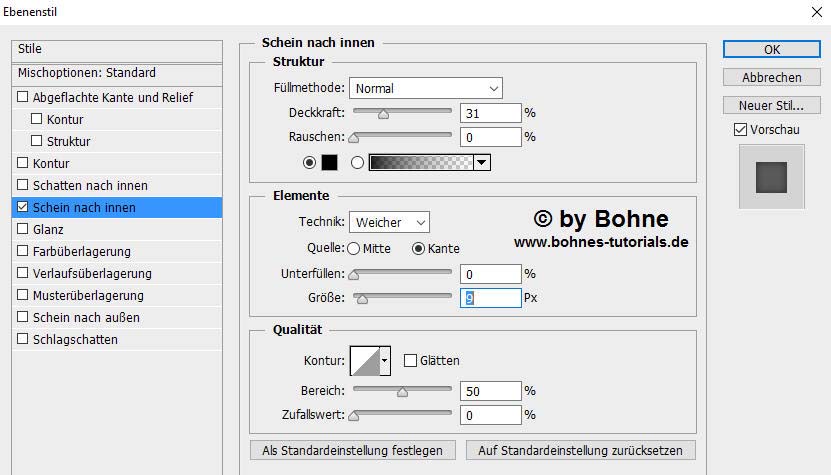
Task: Click the Deckkraft slider handle
Action: click(382, 114)
